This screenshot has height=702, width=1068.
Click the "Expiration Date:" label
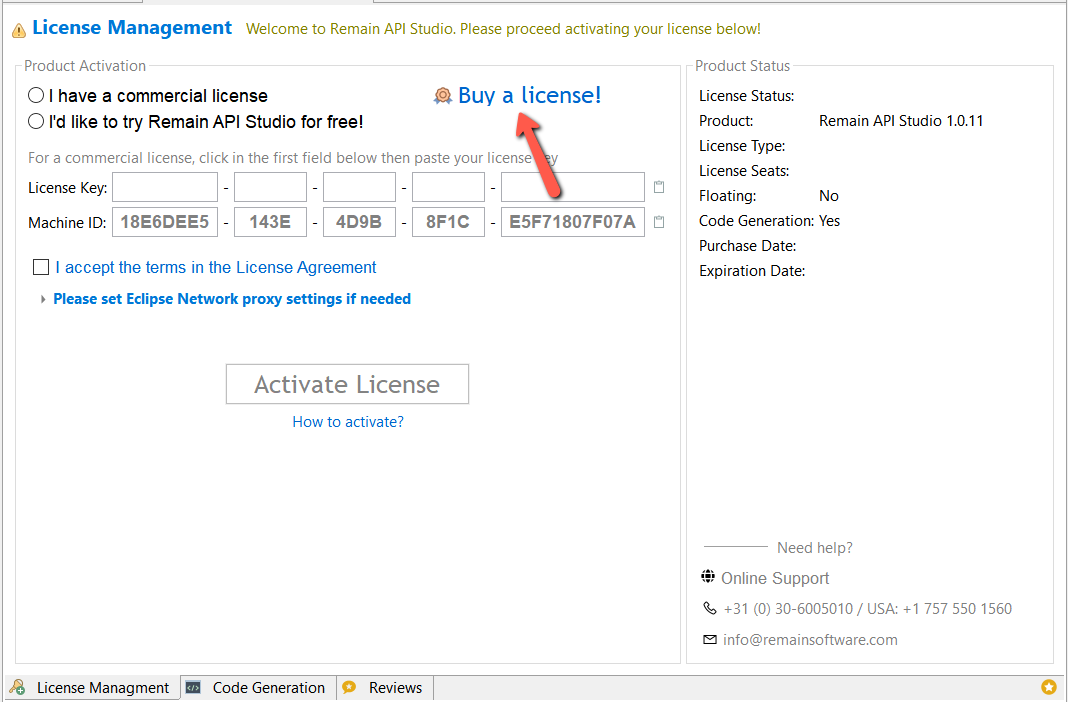click(x=752, y=271)
